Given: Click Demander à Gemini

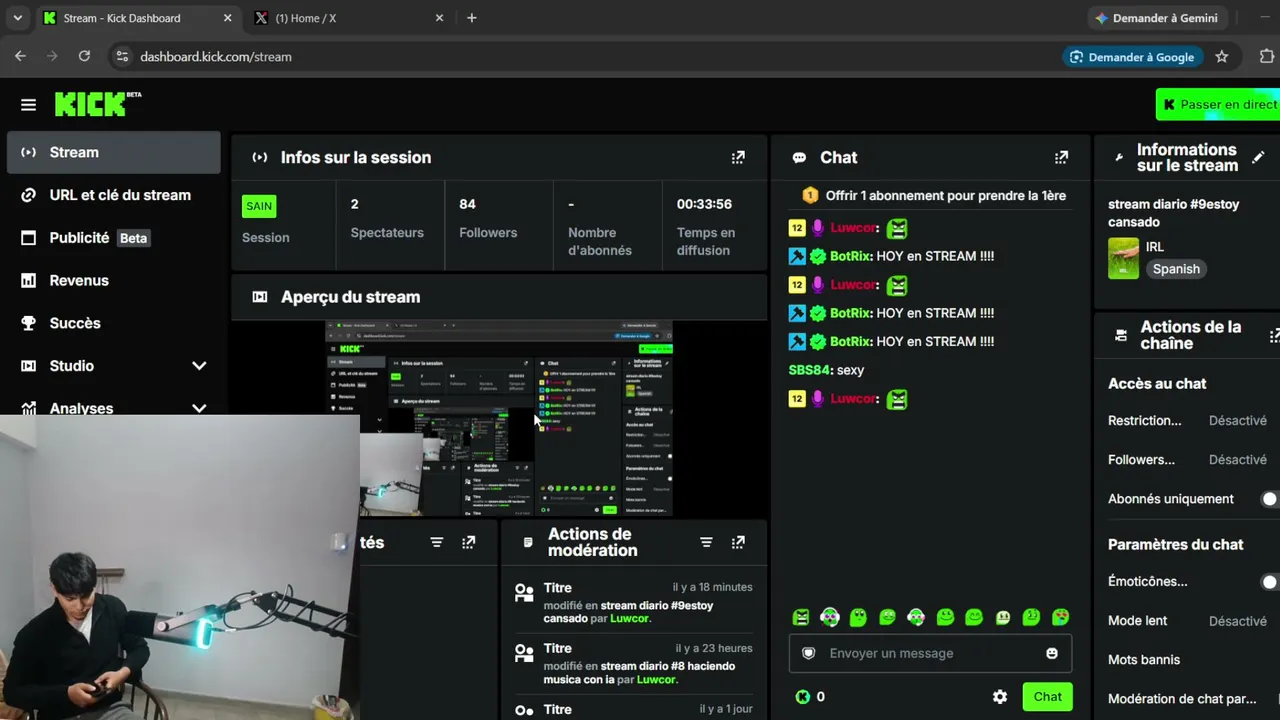Looking at the screenshot, I should click(x=1157, y=18).
